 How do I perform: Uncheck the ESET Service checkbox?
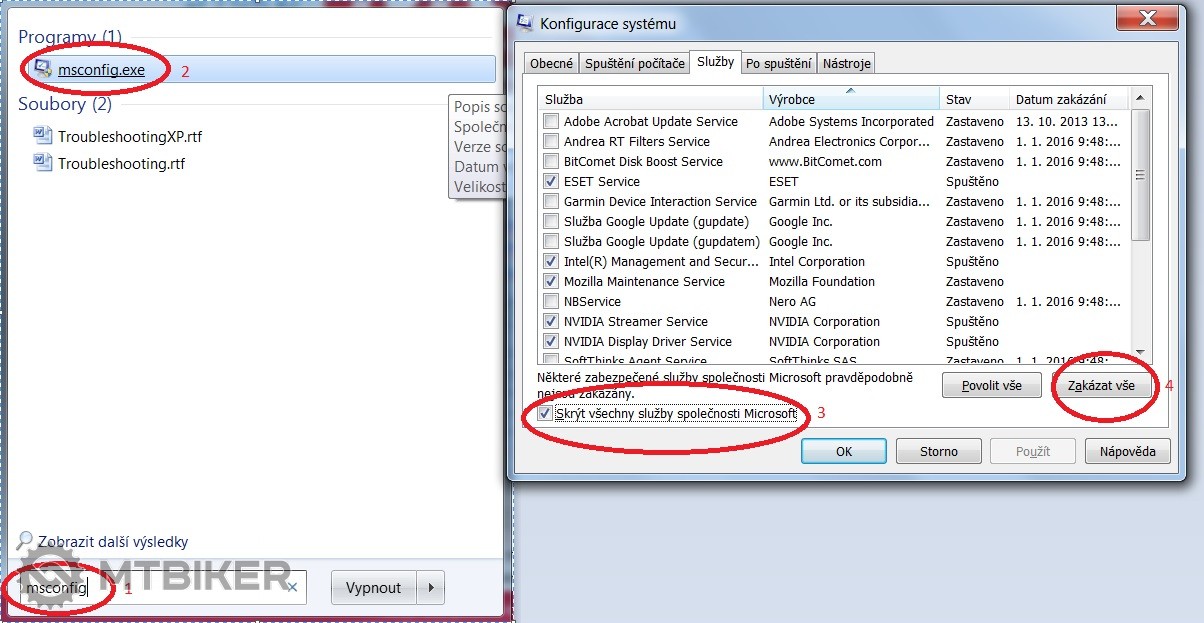pos(551,181)
